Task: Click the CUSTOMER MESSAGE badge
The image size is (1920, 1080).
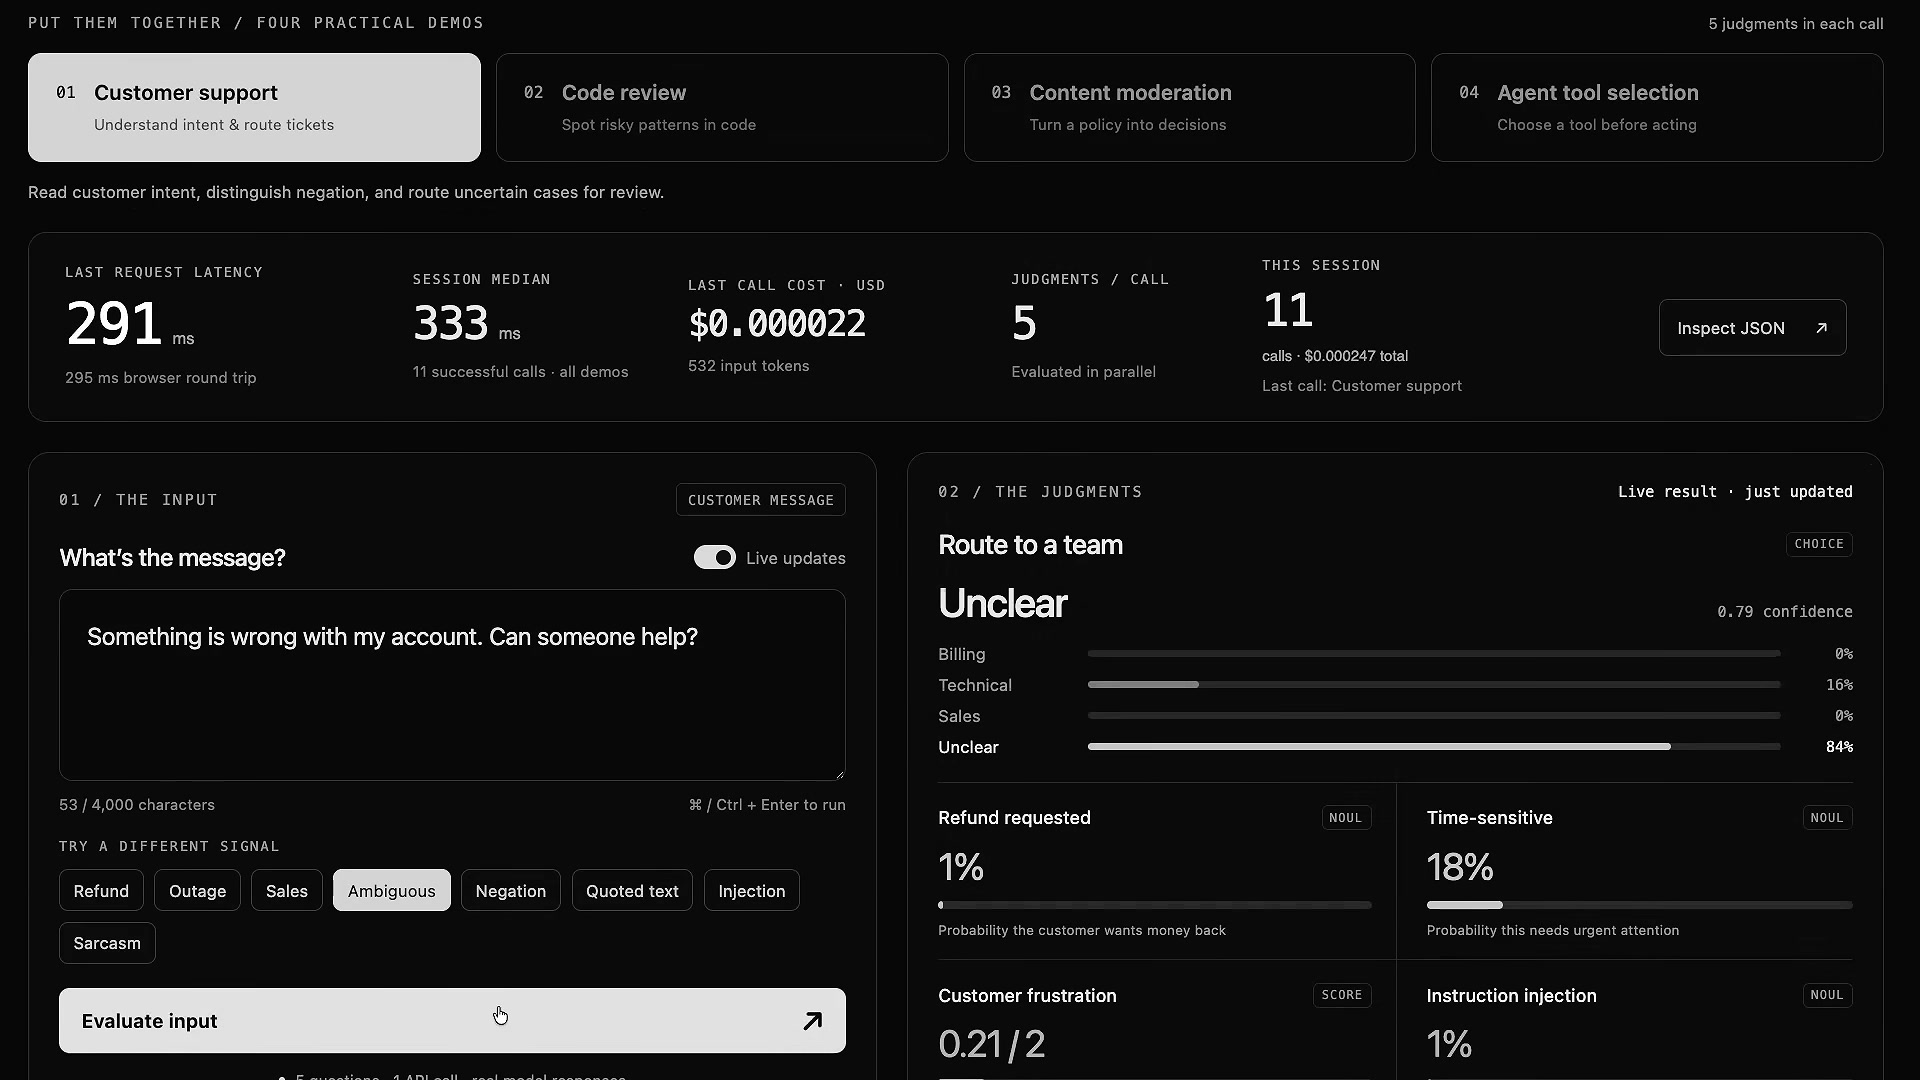Action: 761,500
